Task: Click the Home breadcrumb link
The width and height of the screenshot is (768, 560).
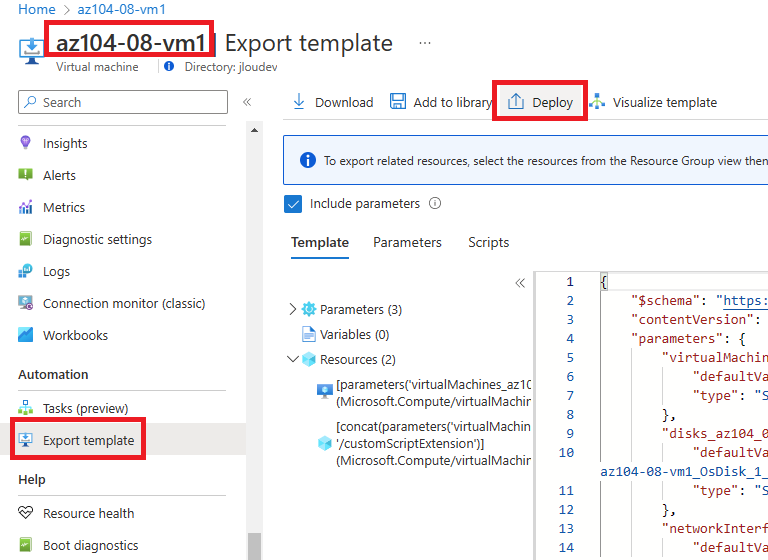Action: [x=37, y=9]
